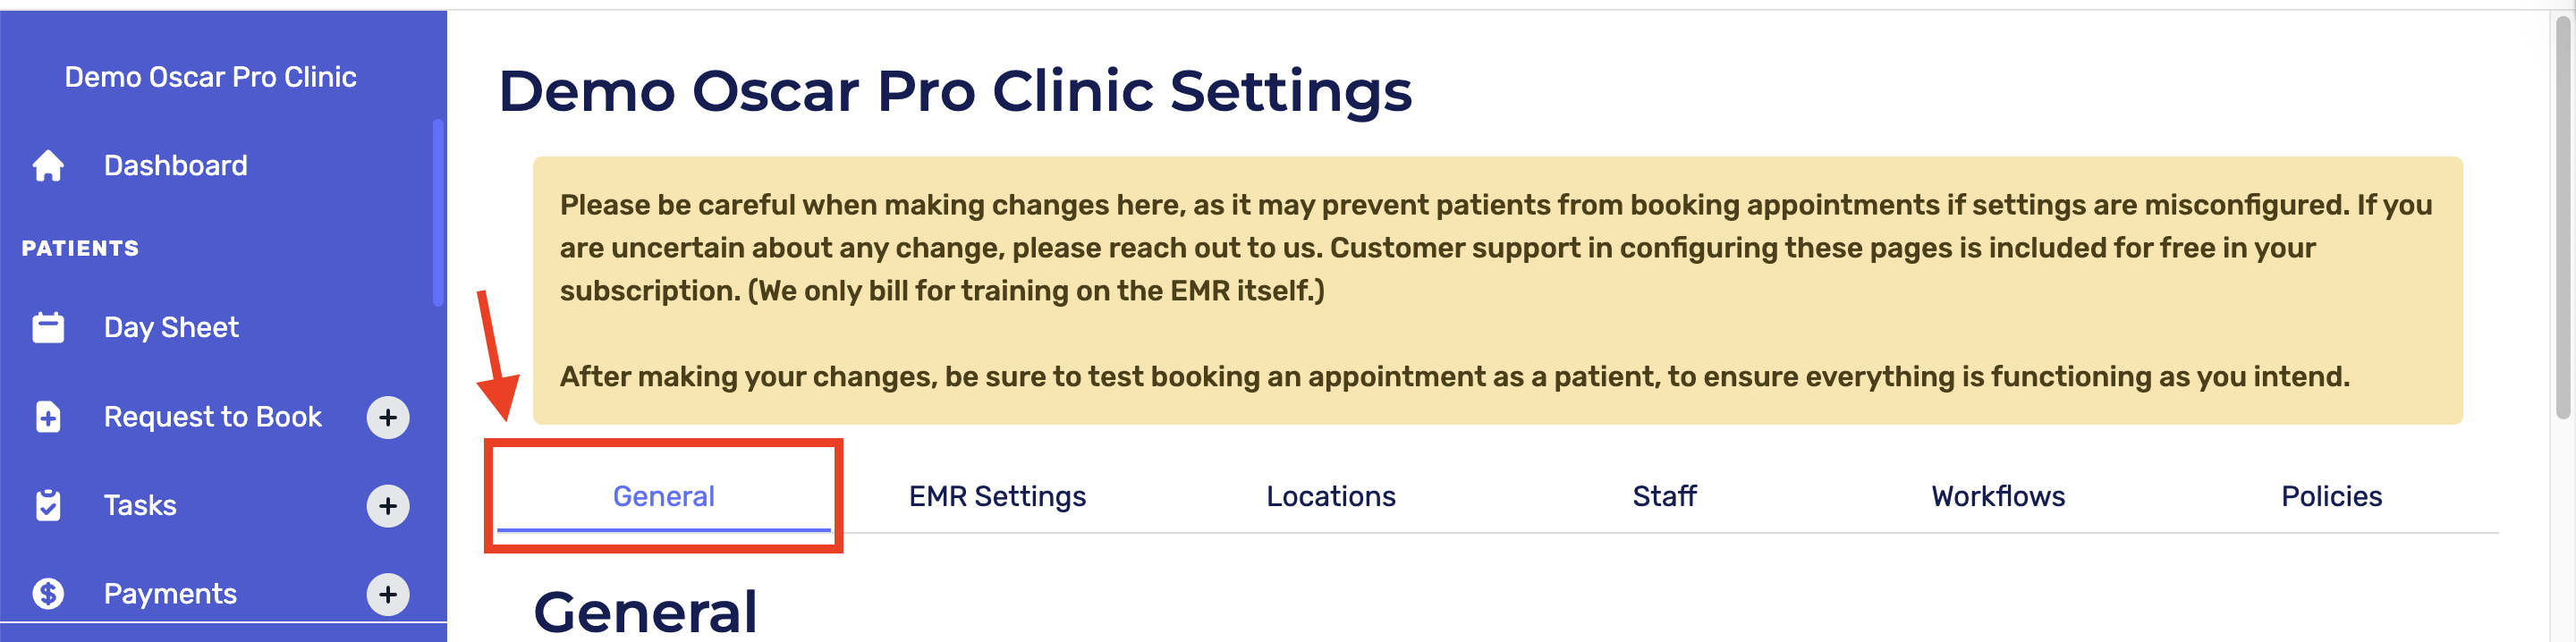Open the Locations tab
This screenshot has height=642, width=2576.
pyautogui.click(x=1330, y=497)
